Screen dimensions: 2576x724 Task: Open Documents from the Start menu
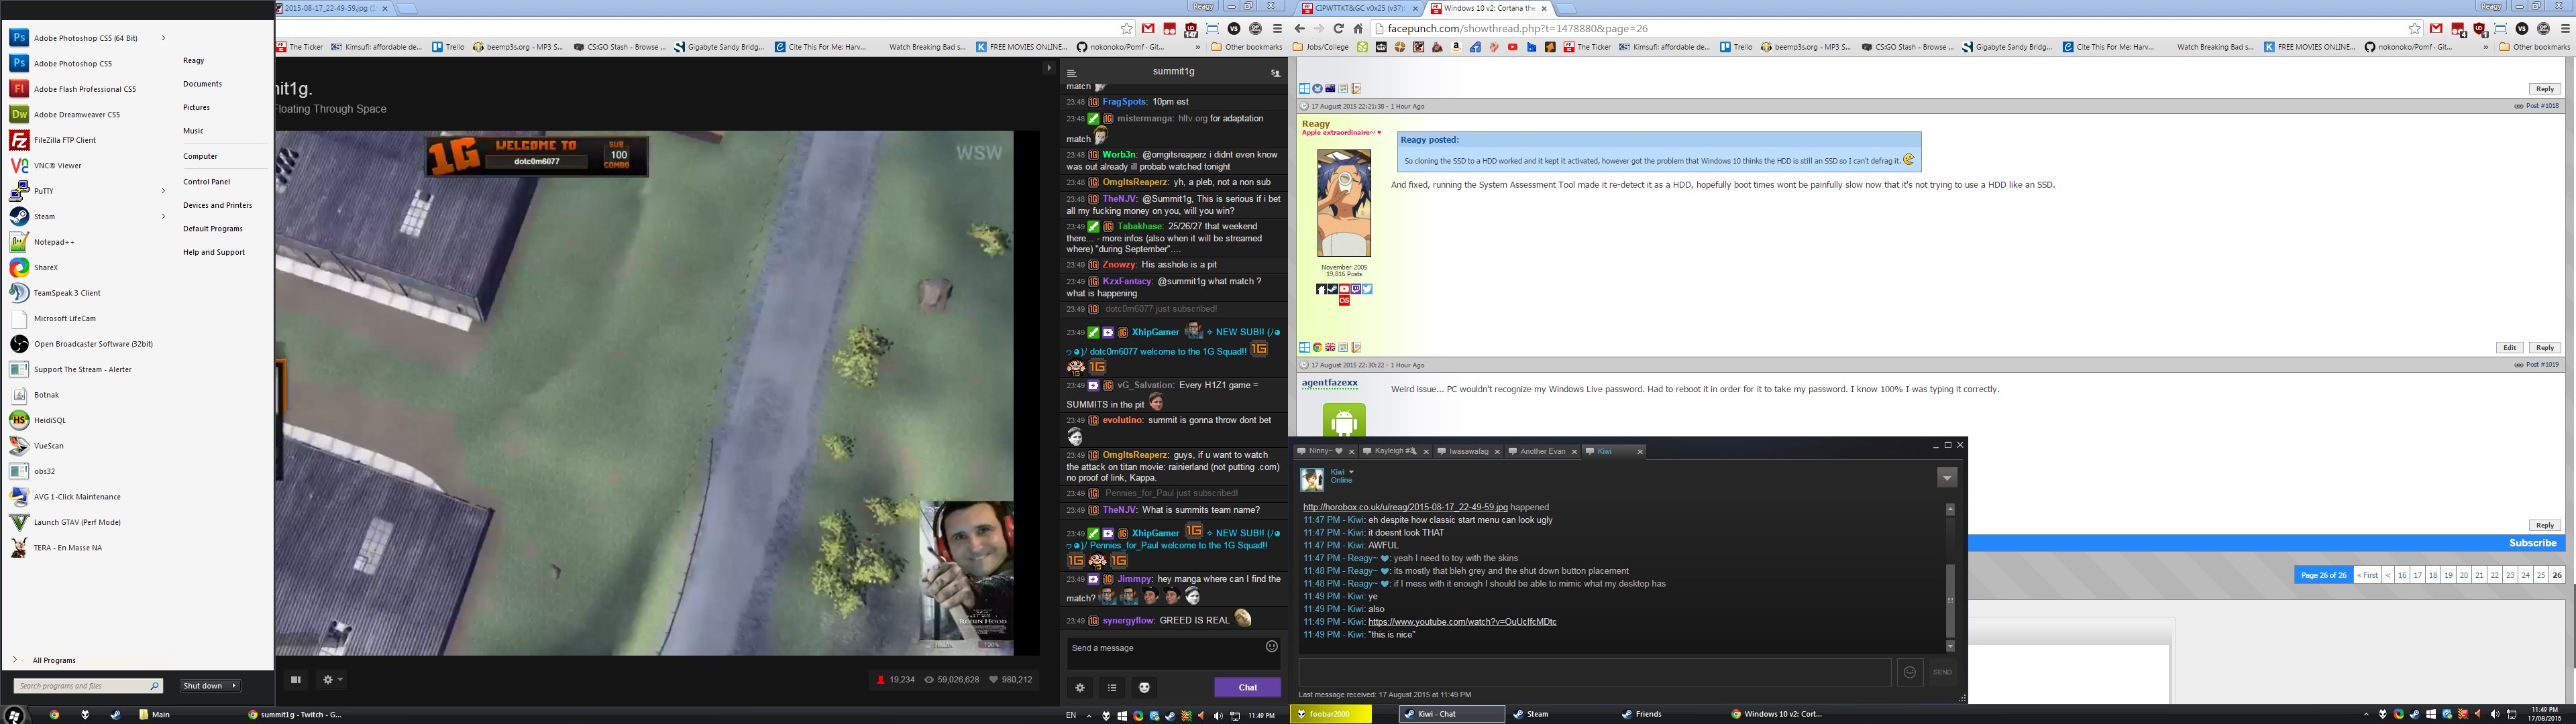(202, 84)
